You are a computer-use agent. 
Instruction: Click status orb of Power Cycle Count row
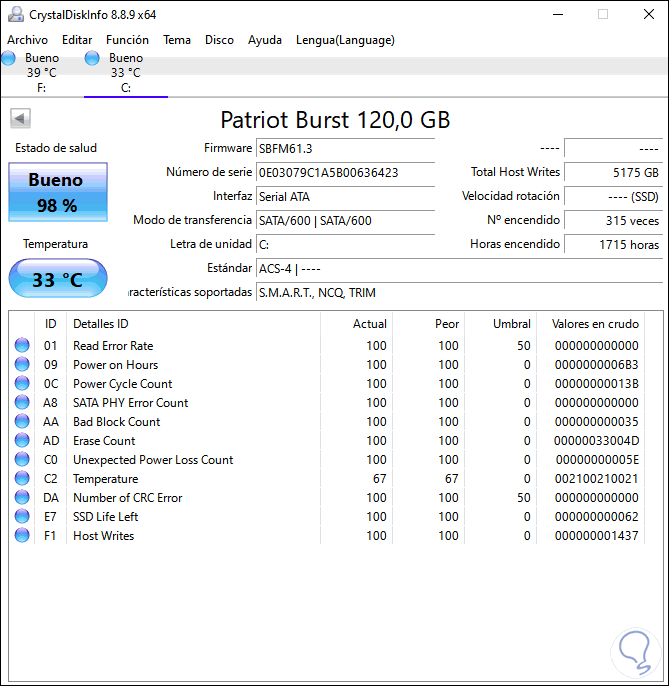click(x=22, y=383)
